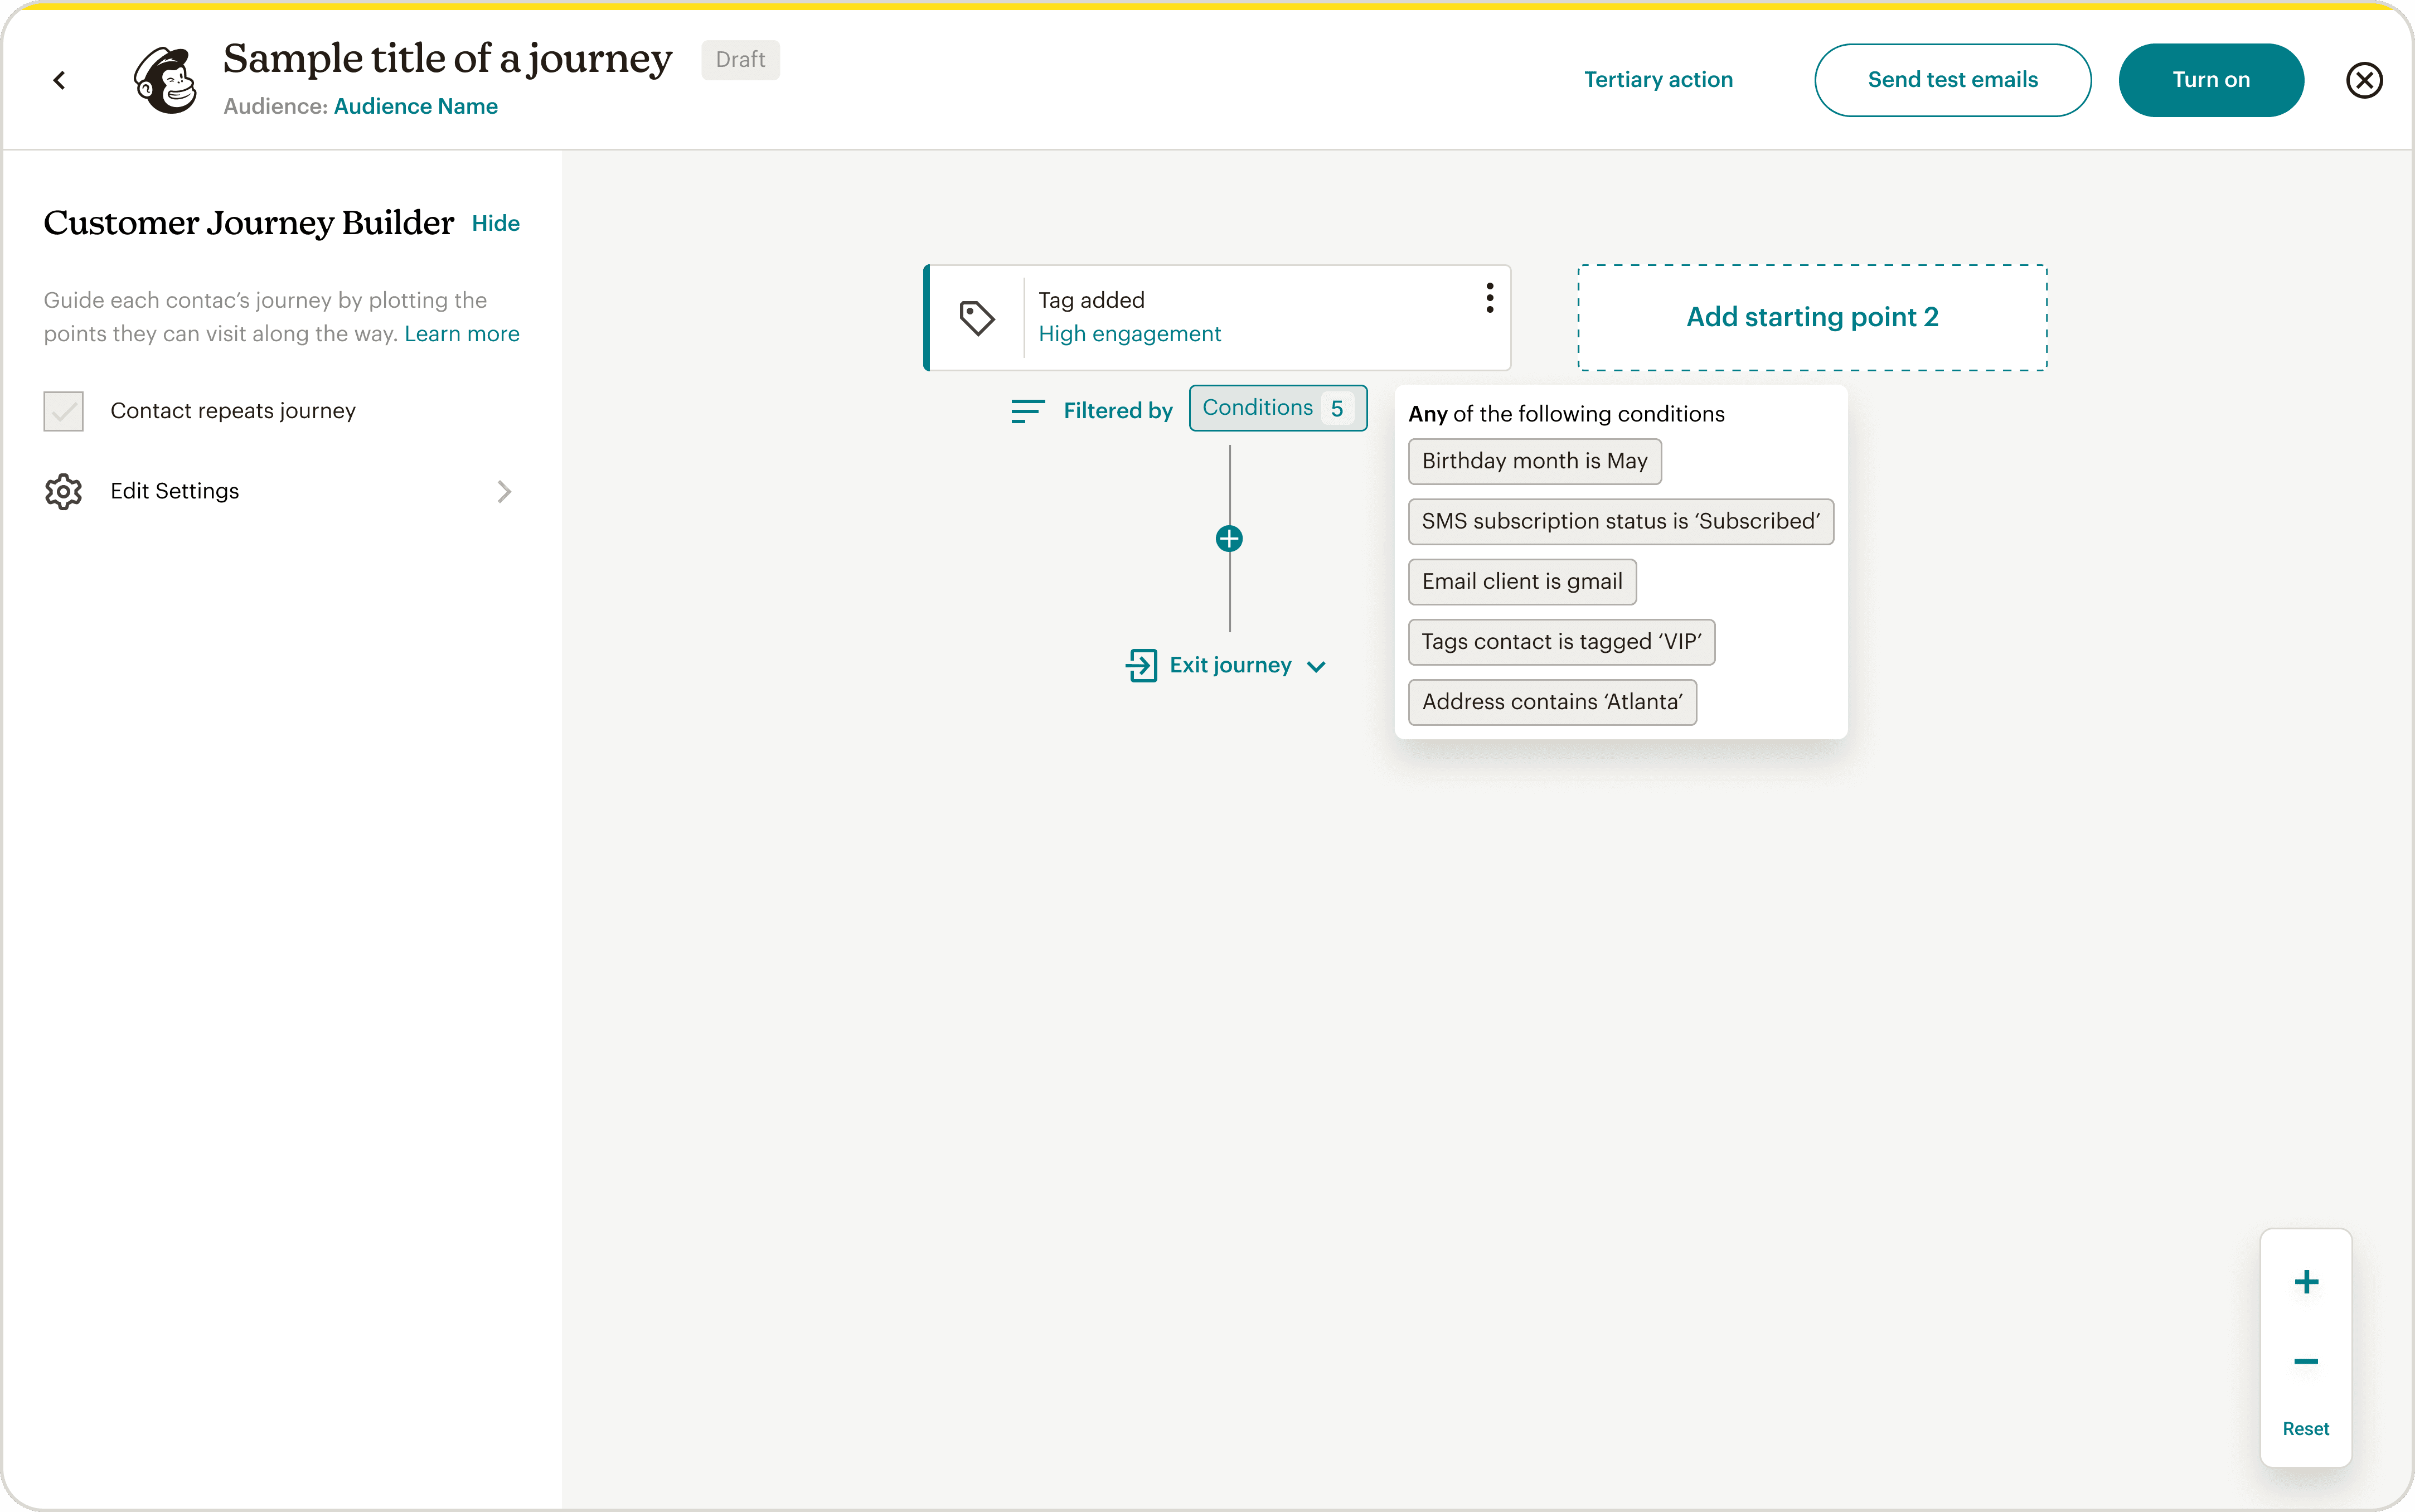The image size is (2415, 1512).
Task: Zoom out with the minus icon
Action: click(x=2305, y=1362)
